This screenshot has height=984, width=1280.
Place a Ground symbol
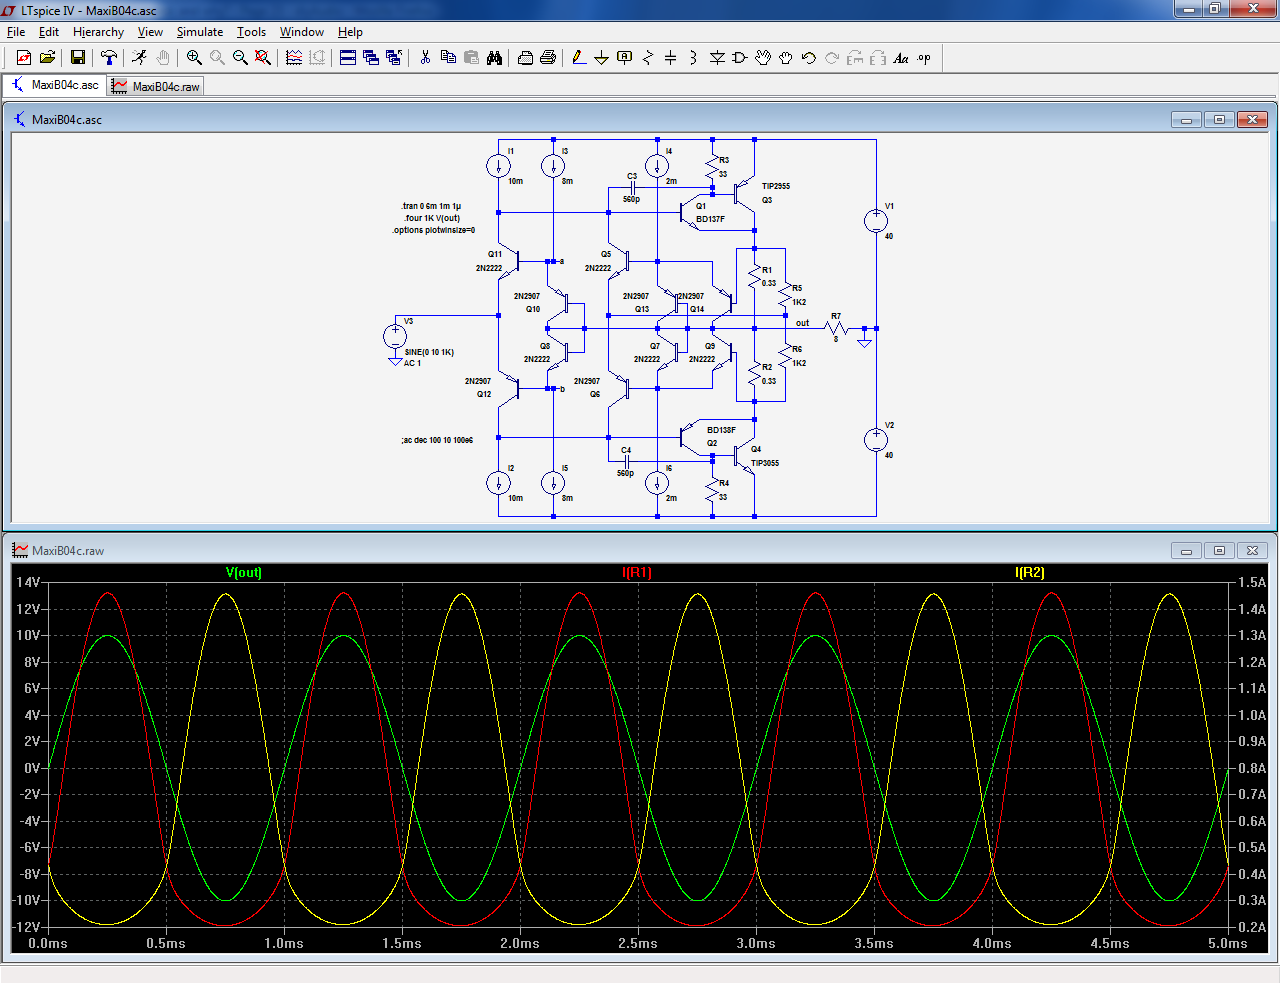point(602,58)
